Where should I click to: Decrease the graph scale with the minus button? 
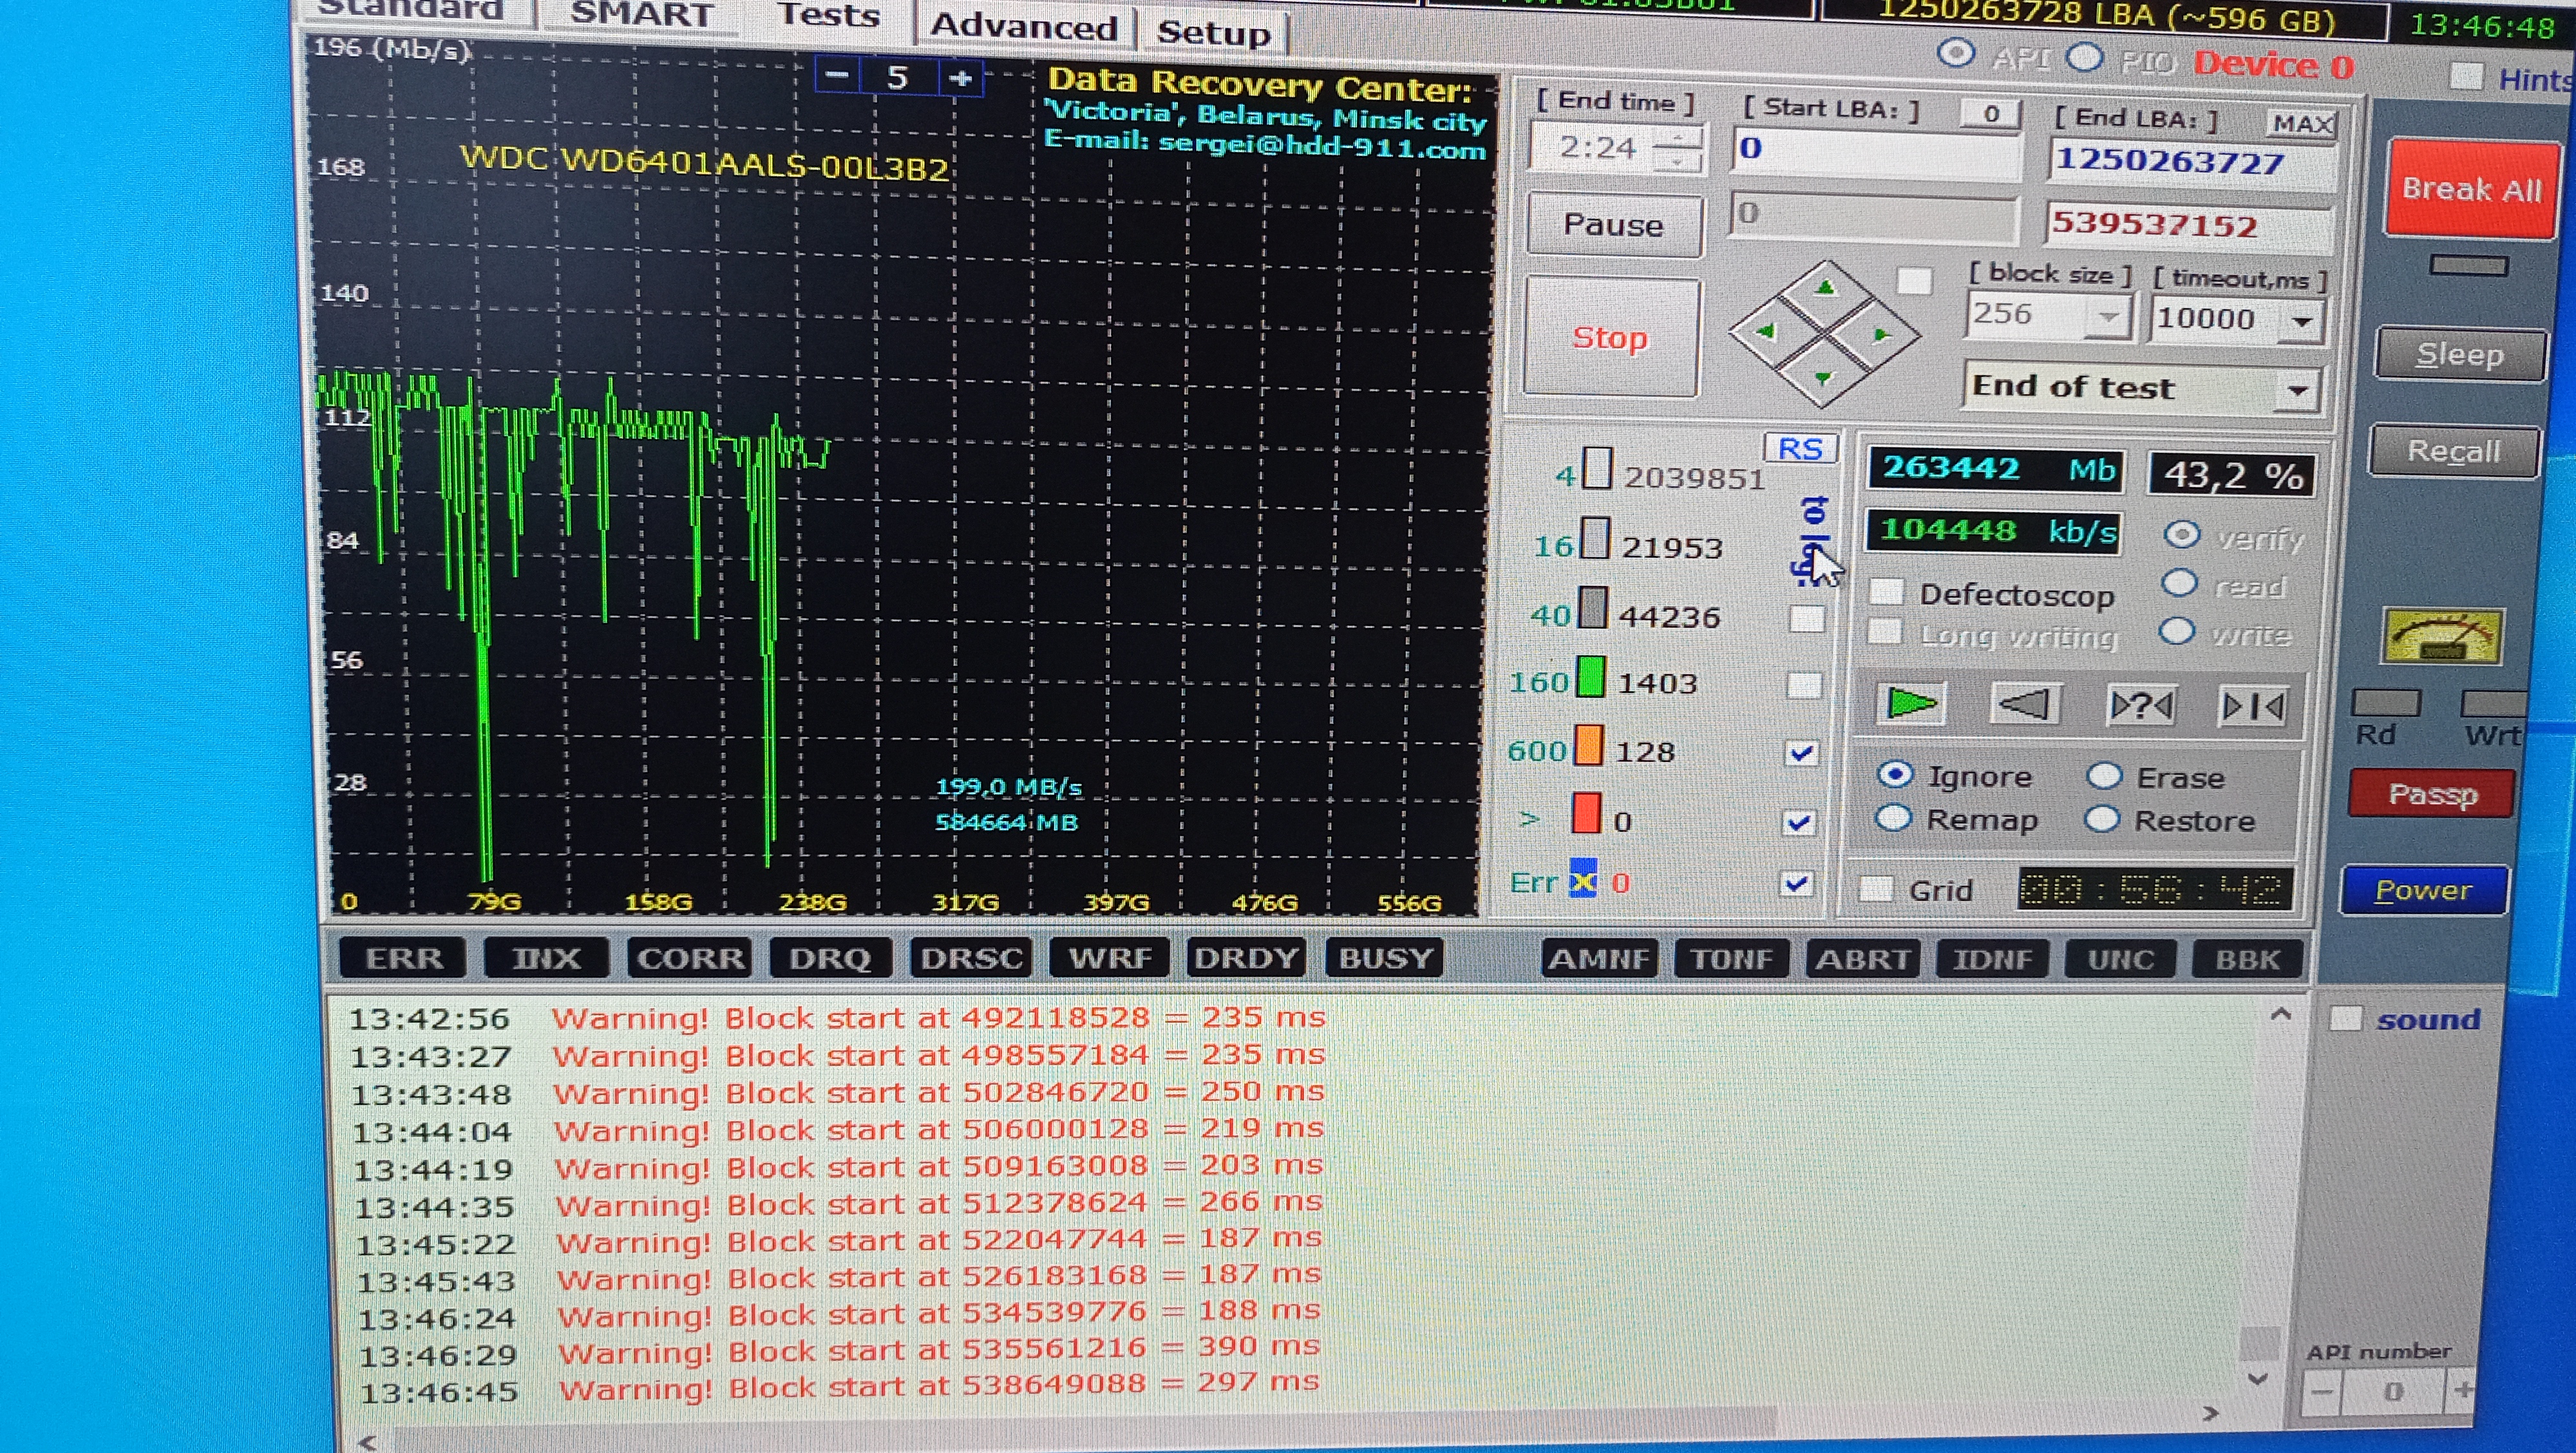click(x=838, y=76)
